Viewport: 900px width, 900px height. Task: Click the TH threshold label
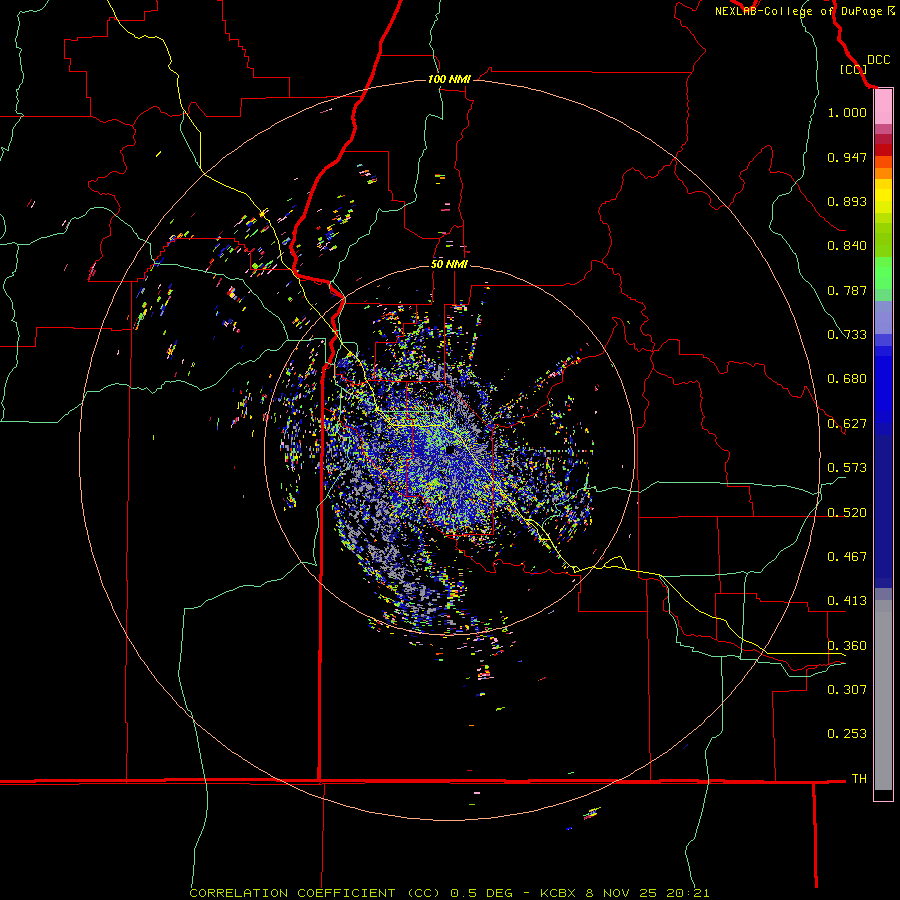point(859,779)
